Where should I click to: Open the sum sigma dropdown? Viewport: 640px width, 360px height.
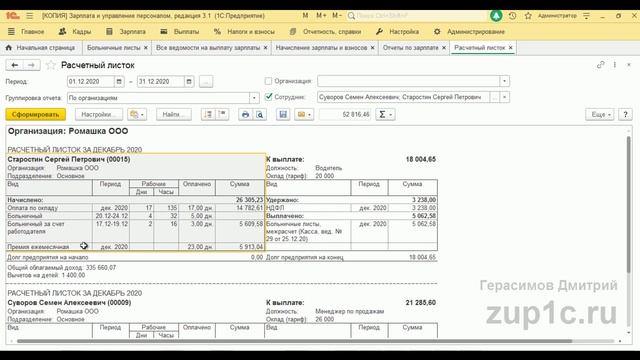(385, 115)
